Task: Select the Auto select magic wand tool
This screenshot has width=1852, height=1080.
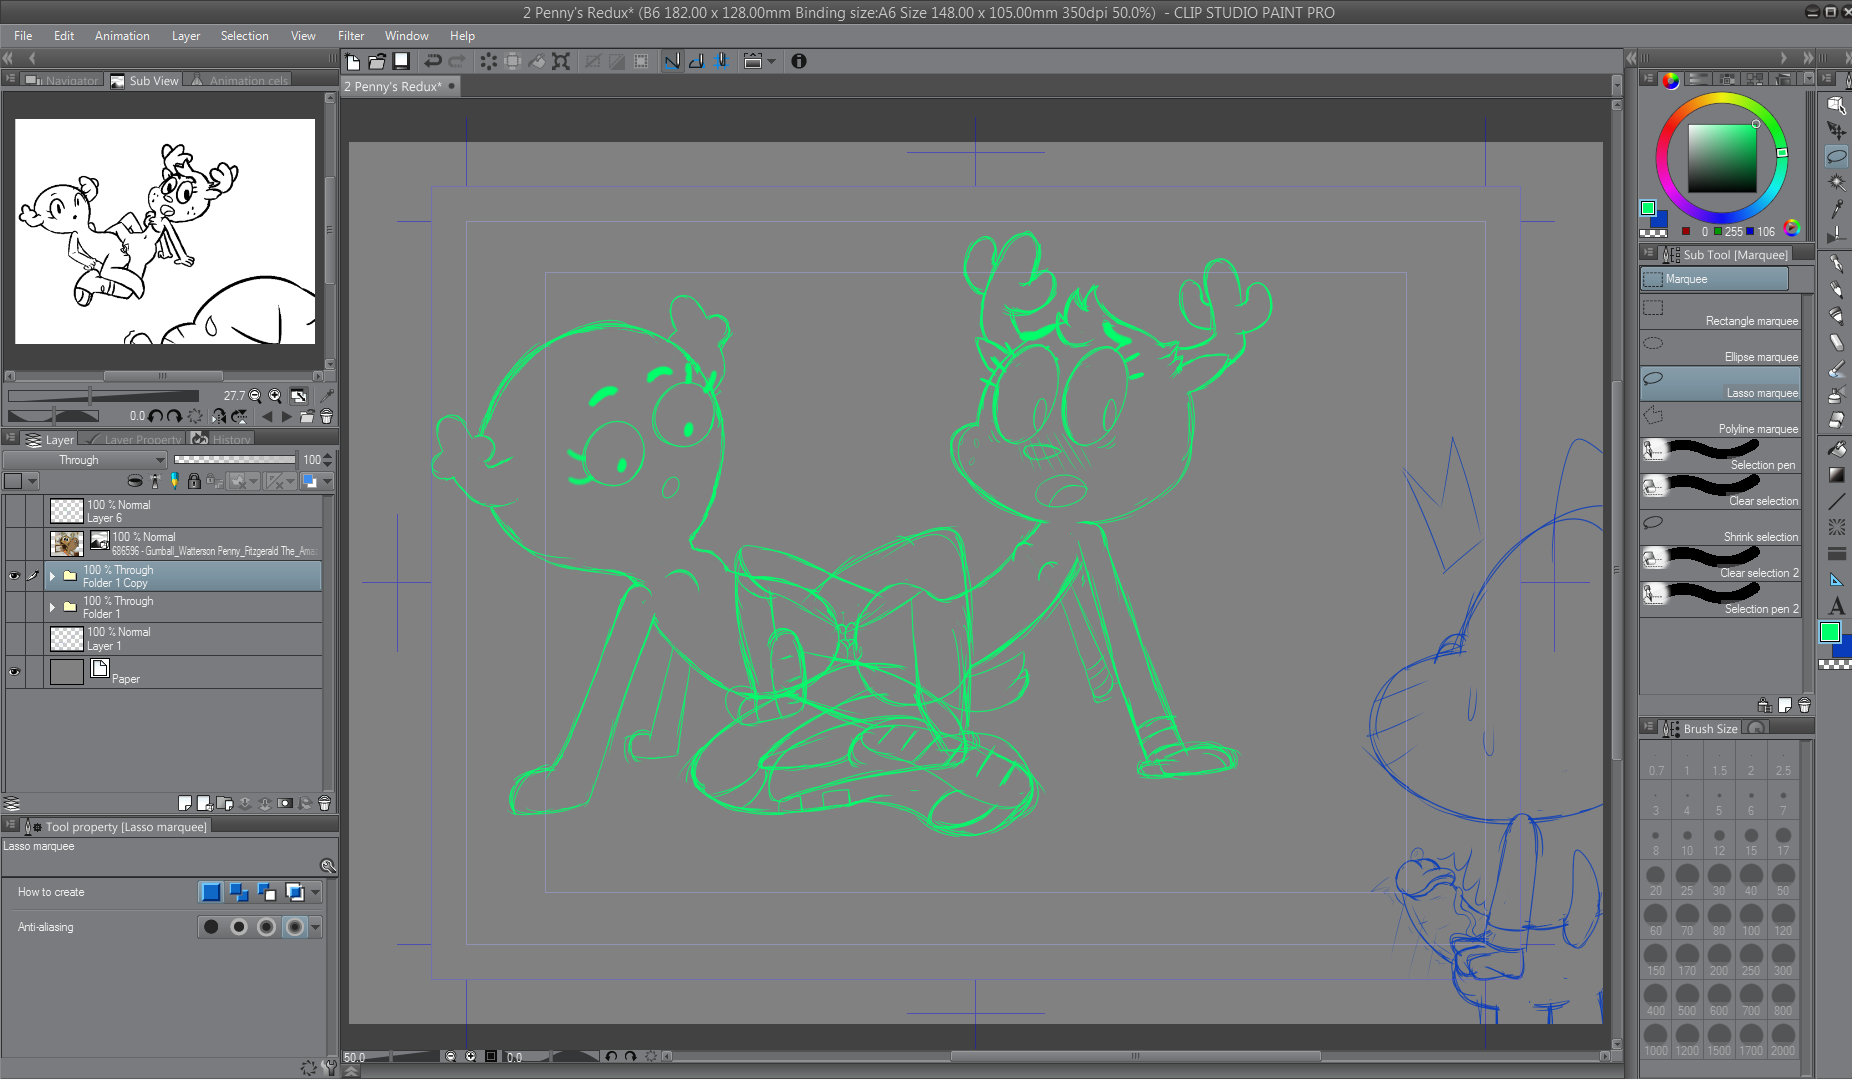Action: [x=1836, y=183]
